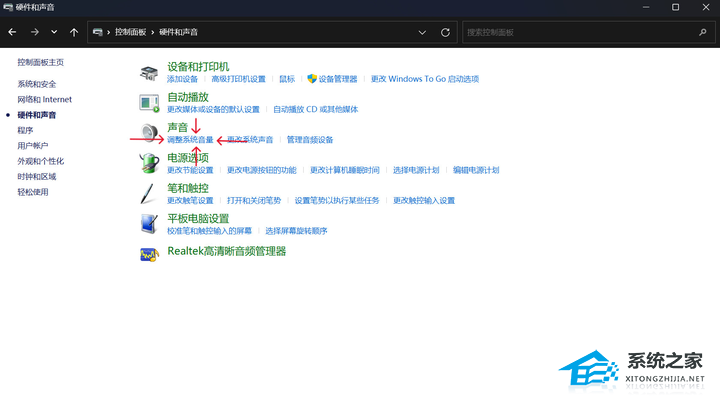Open the recent locations dropdown arrow

tap(54, 32)
